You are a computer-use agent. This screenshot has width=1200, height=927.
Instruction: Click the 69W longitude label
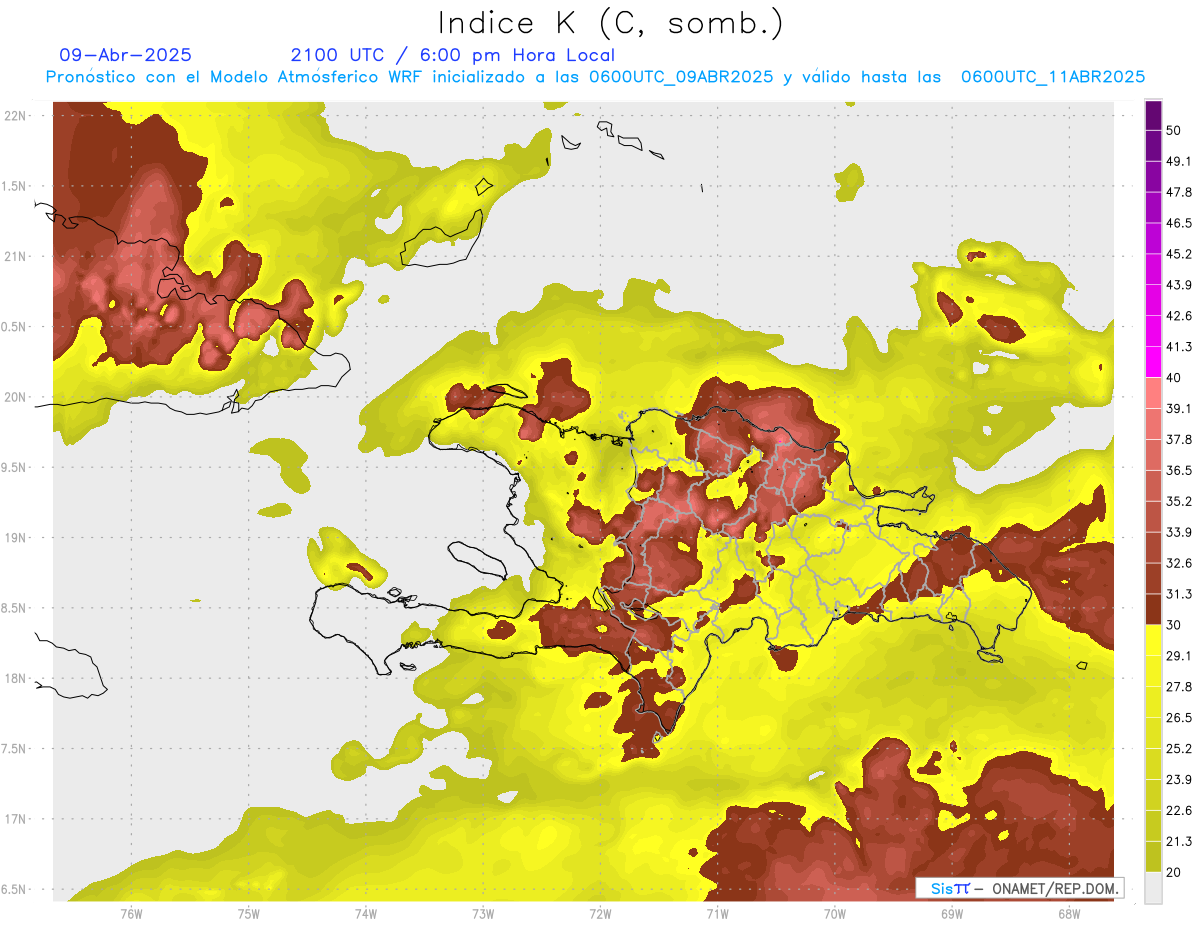coord(952,914)
